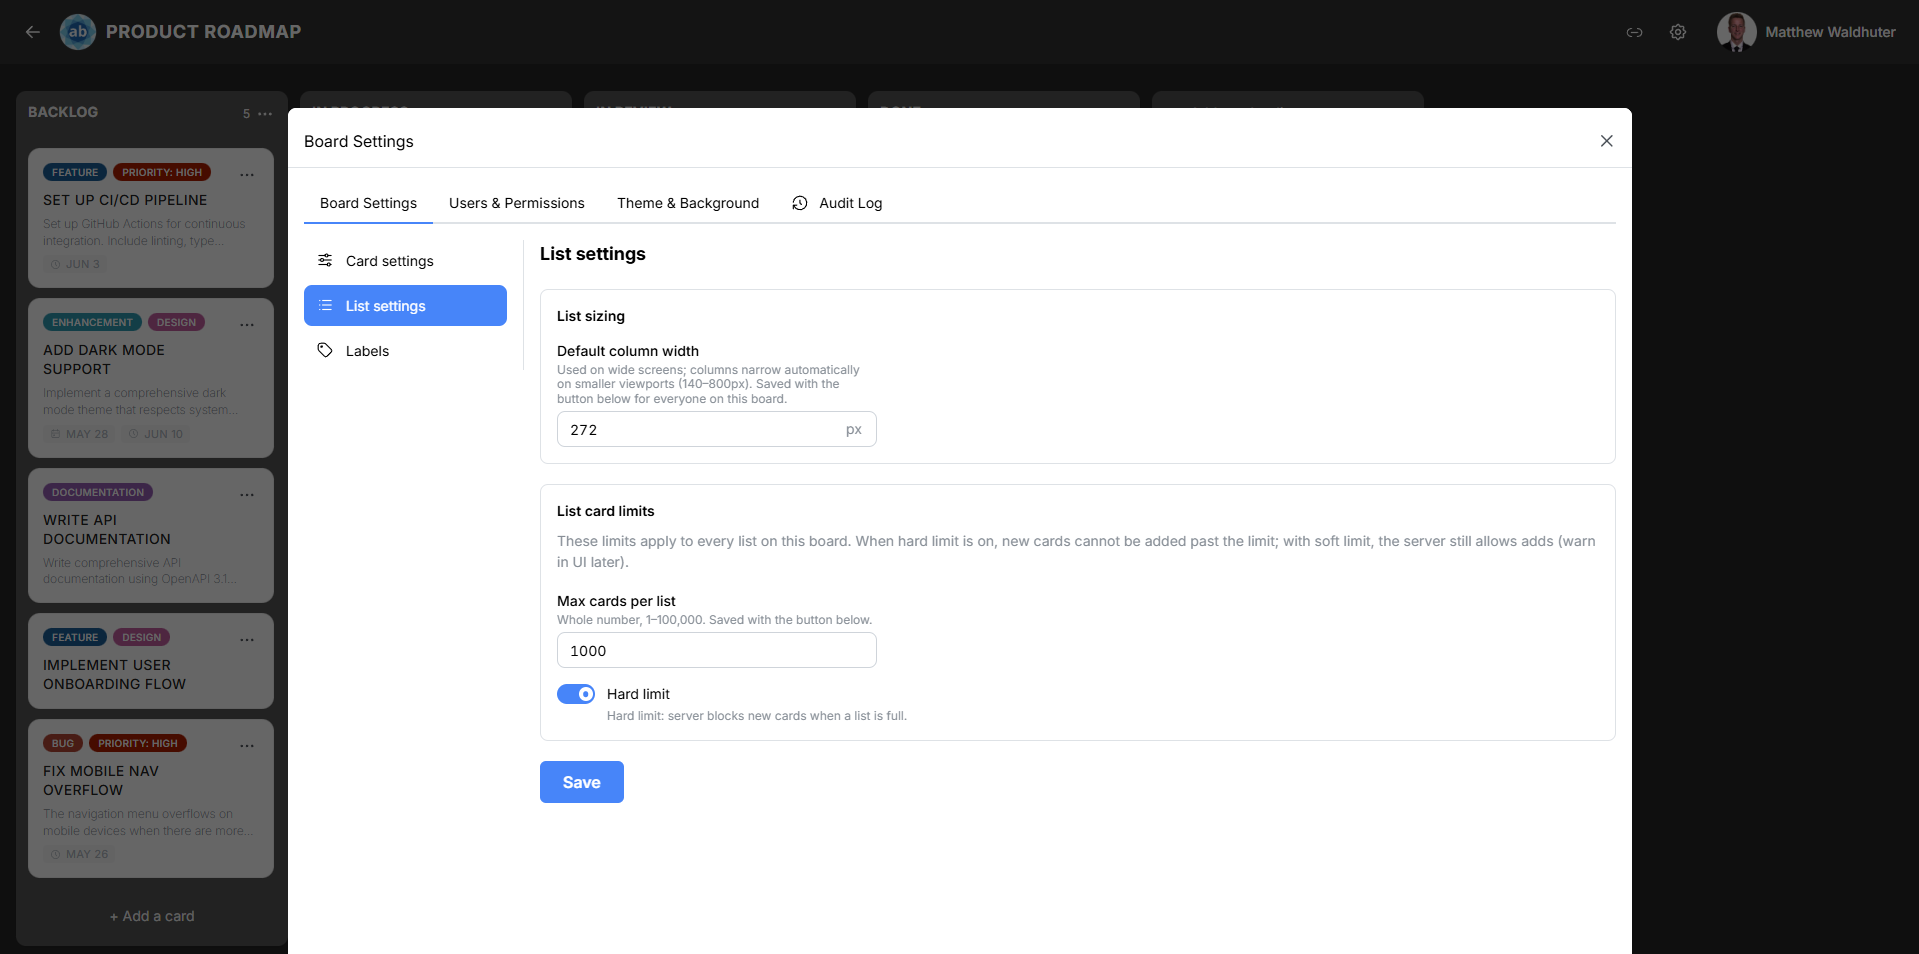
Task: Click the JUN 3 due date badge
Action: coord(76,264)
